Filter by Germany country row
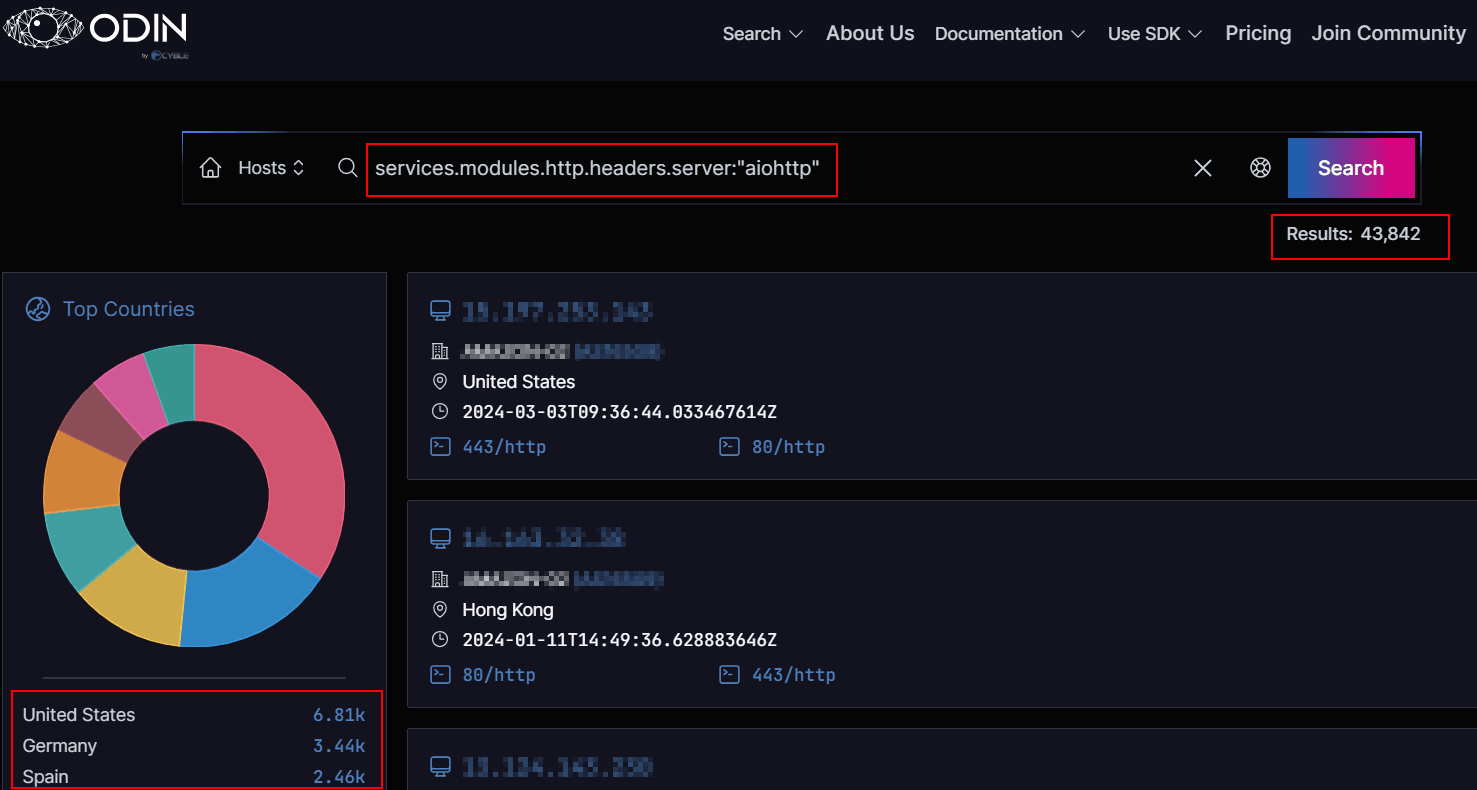The height and width of the screenshot is (790, 1477). point(194,746)
